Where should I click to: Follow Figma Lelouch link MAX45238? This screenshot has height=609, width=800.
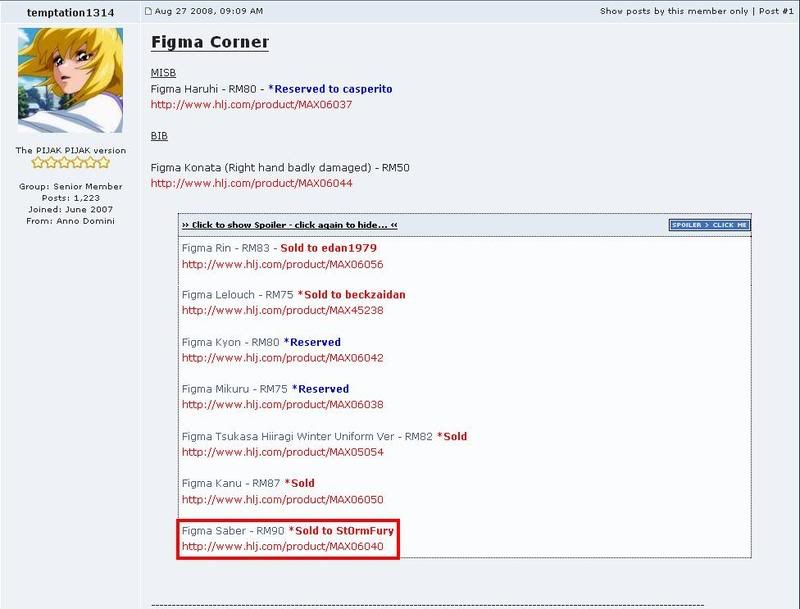click(x=282, y=310)
